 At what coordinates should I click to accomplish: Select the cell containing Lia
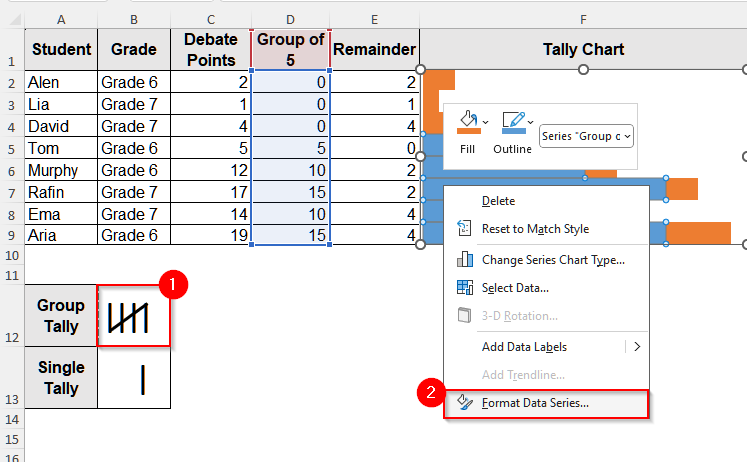pyautogui.click(x=61, y=104)
